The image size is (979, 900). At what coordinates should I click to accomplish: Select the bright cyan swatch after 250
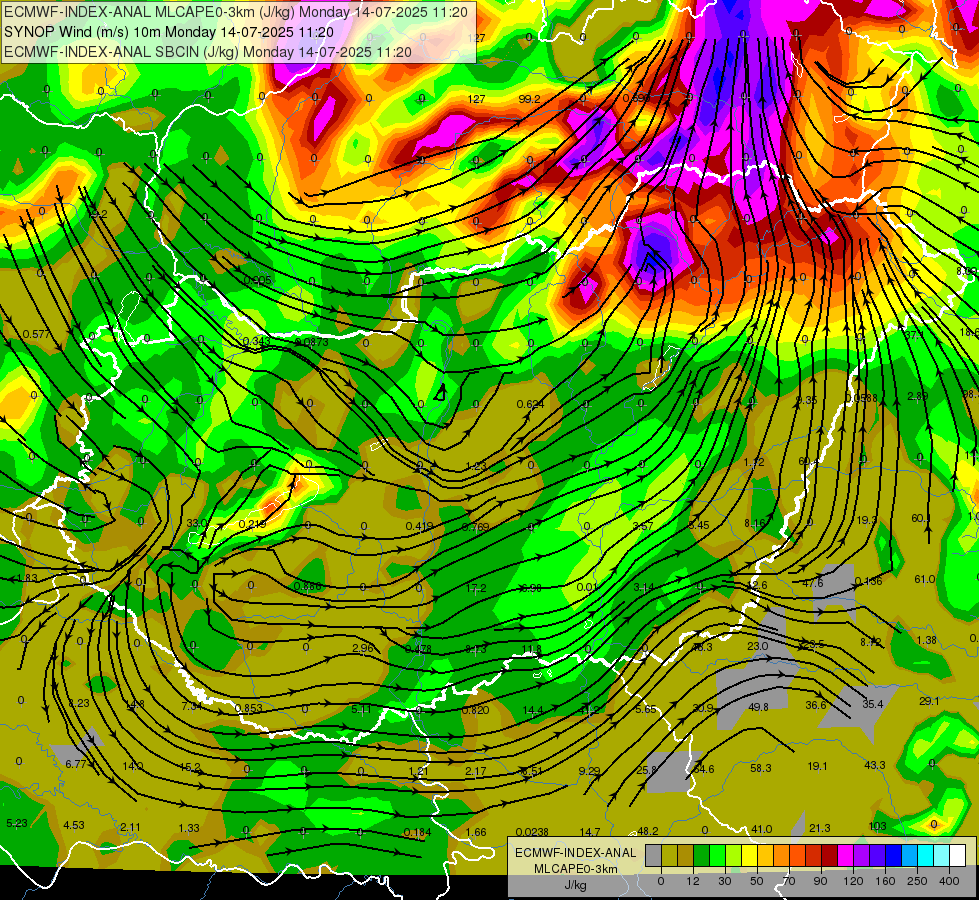tap(925, 856)
